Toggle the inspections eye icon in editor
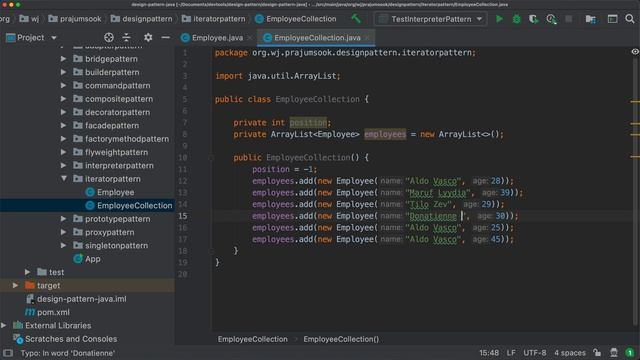The height and width of the screenshot is (360, 640). [x=635, y=52]
